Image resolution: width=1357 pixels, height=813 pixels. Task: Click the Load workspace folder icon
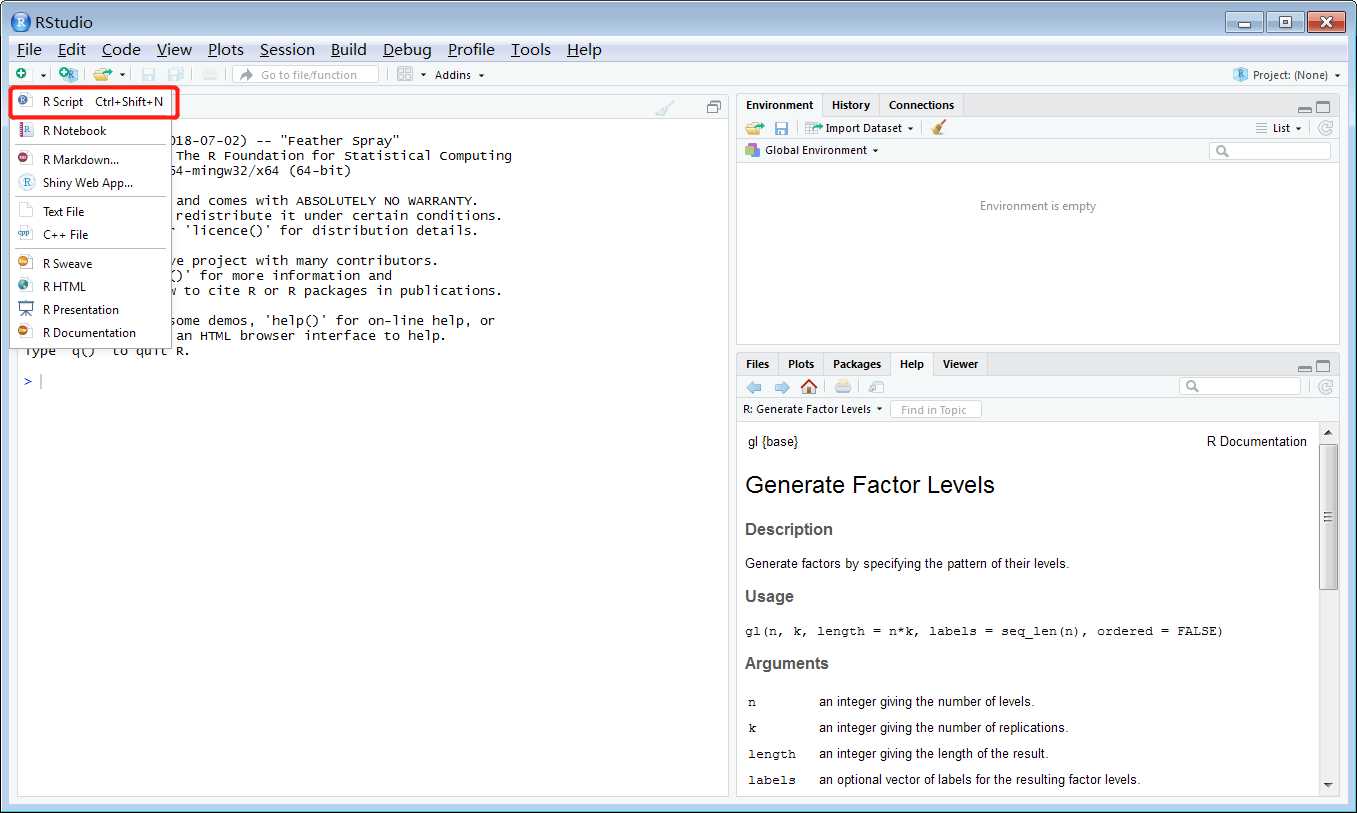click(x=755, y=128)
